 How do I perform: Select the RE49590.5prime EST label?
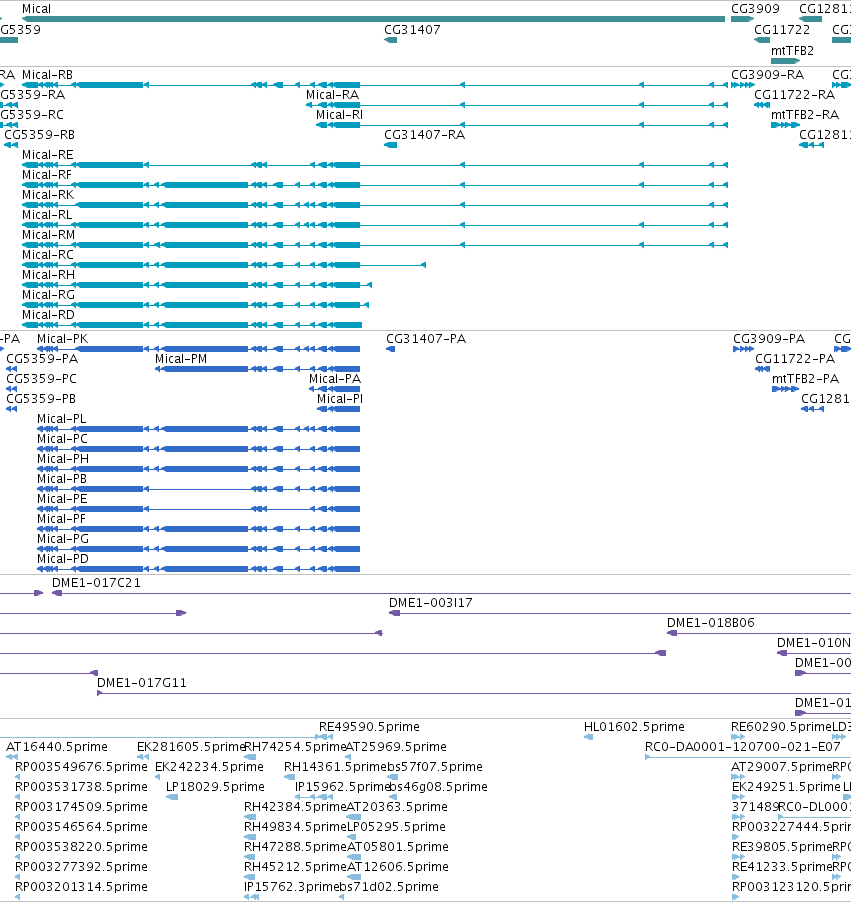369,727
